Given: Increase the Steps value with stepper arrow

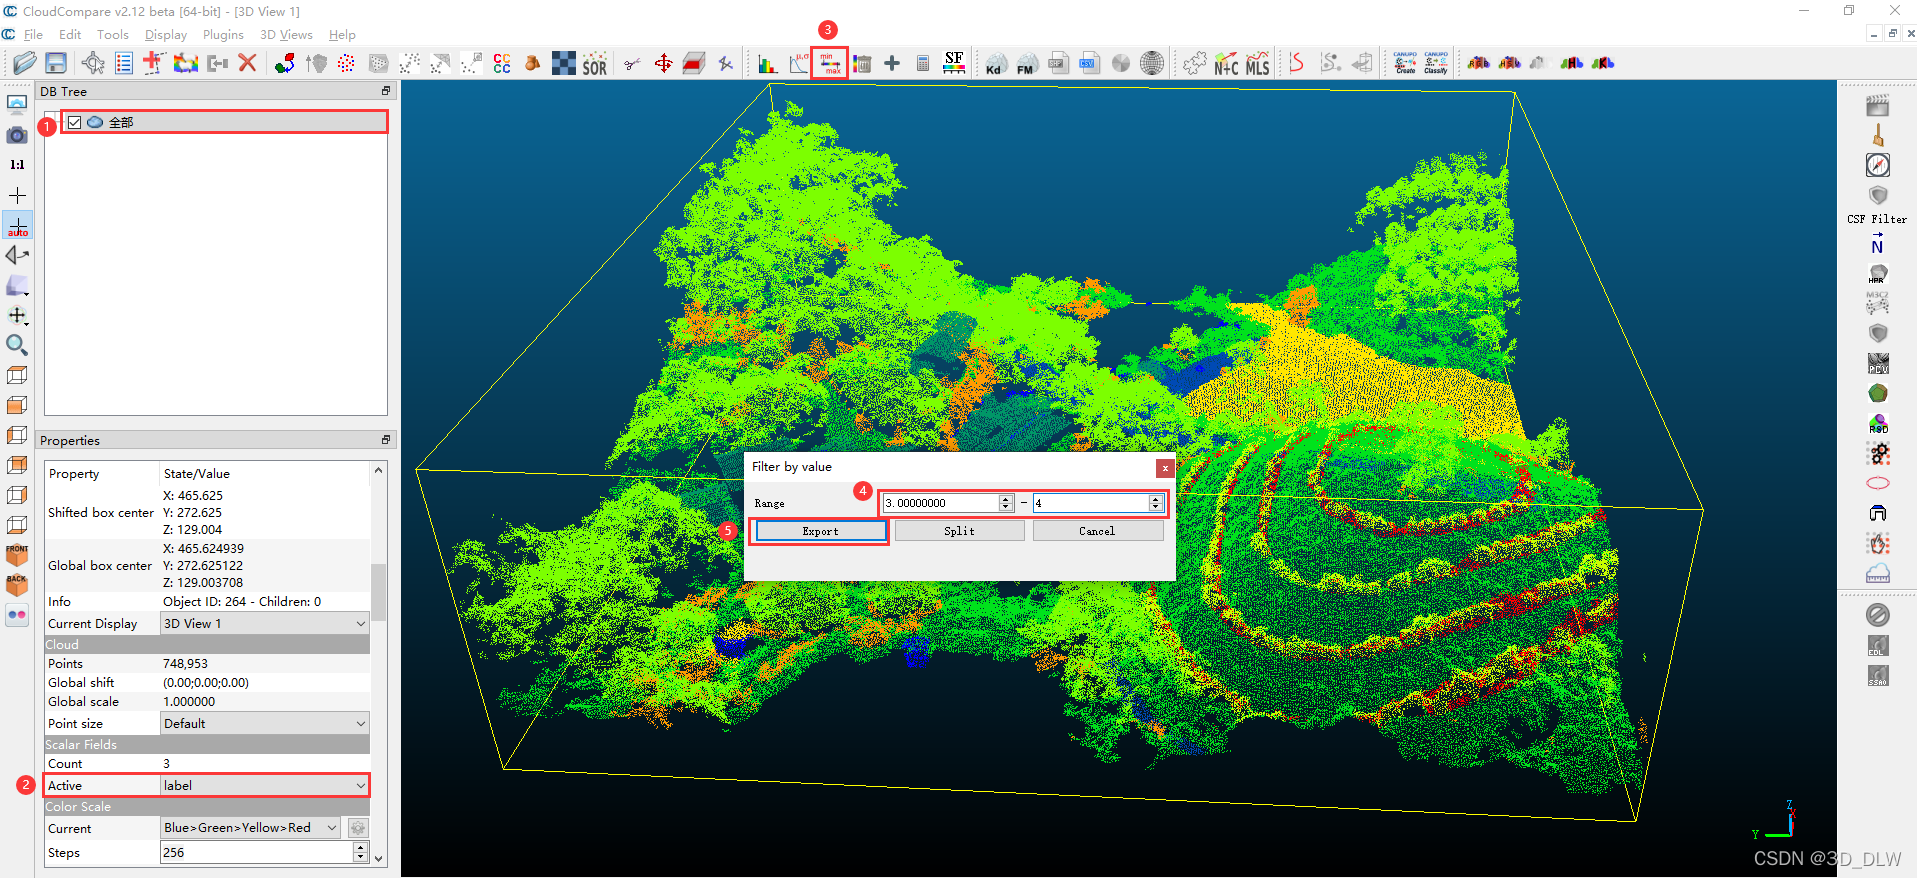Looking at the screenshot, I should 360,848.
